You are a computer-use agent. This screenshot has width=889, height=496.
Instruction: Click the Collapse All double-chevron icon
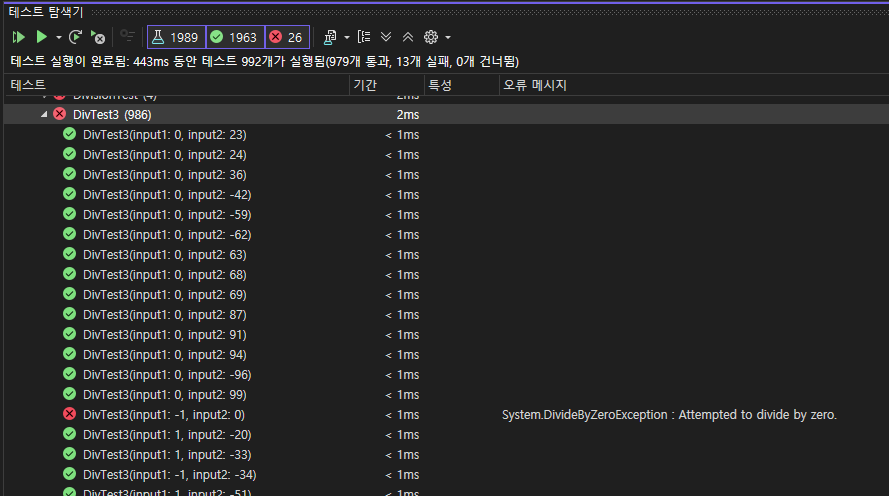point(408,37)
